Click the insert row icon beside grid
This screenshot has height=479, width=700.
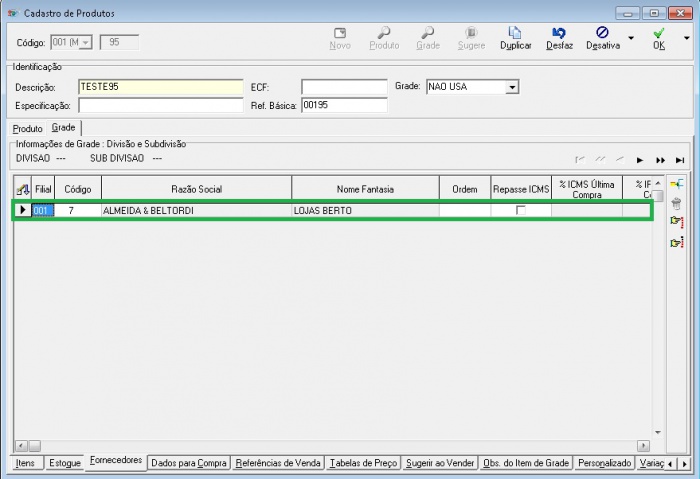coord(676,184)
